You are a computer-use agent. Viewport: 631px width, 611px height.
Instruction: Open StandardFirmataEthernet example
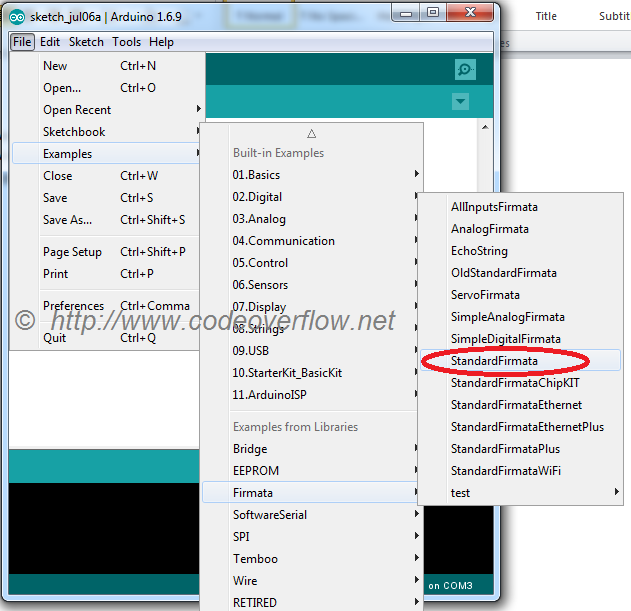520,405
